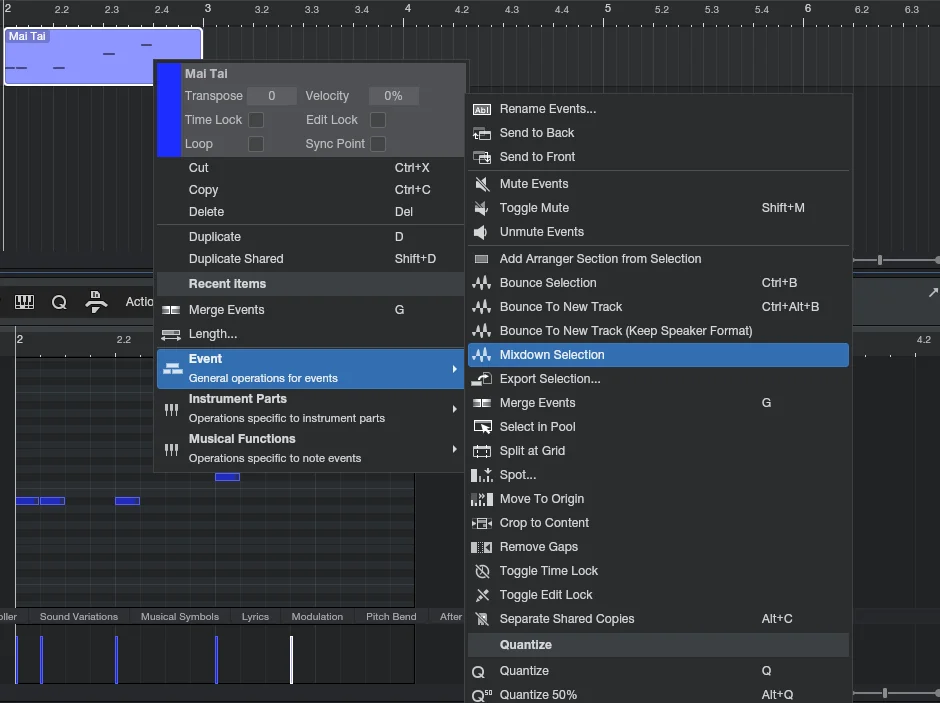Click the Add Arranger Section icon
The width and height of the screenshot is (940, 703).
(x=481, y=259)
